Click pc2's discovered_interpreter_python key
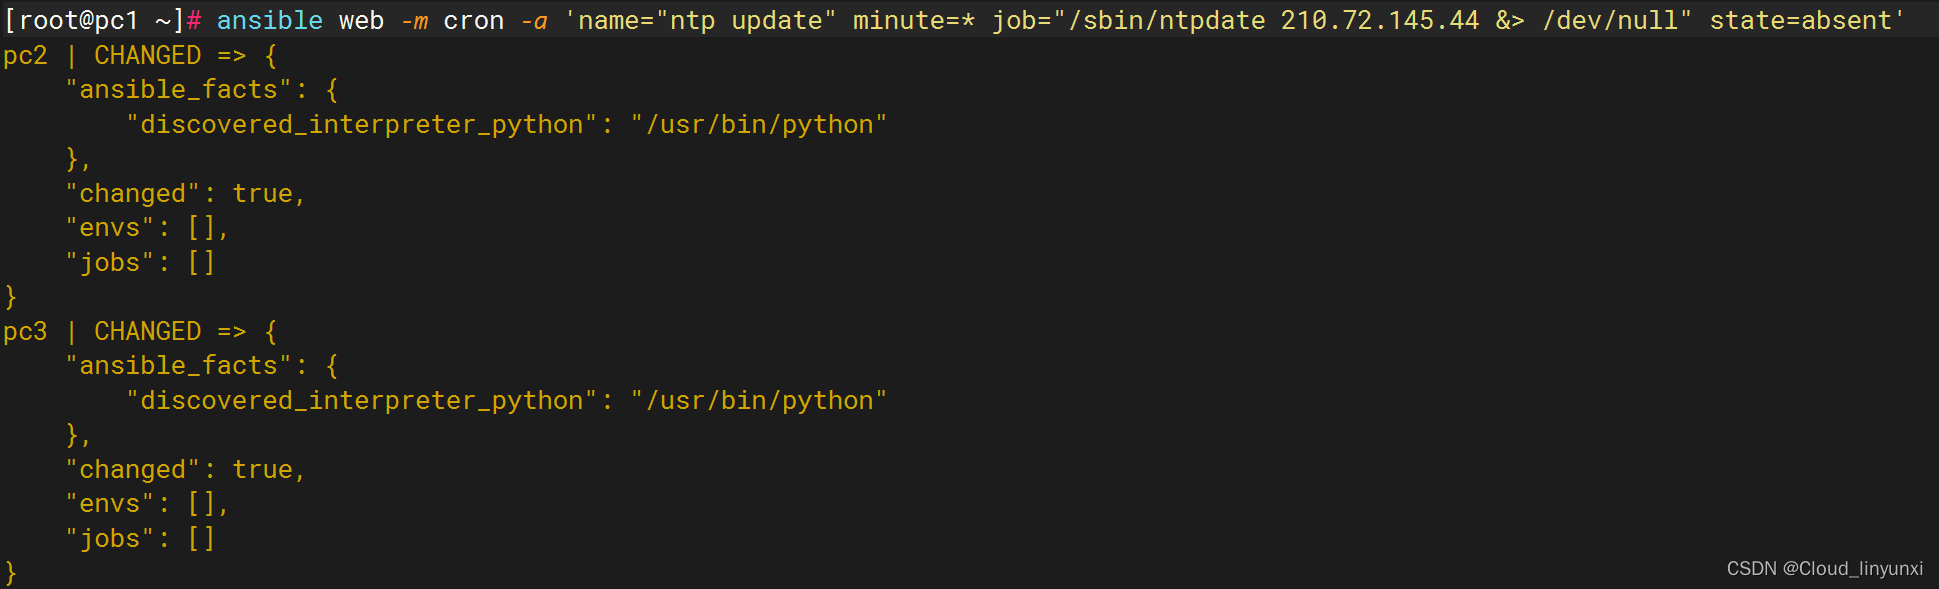The height and width of the screenshot is (589, 1939). point(362,124)
